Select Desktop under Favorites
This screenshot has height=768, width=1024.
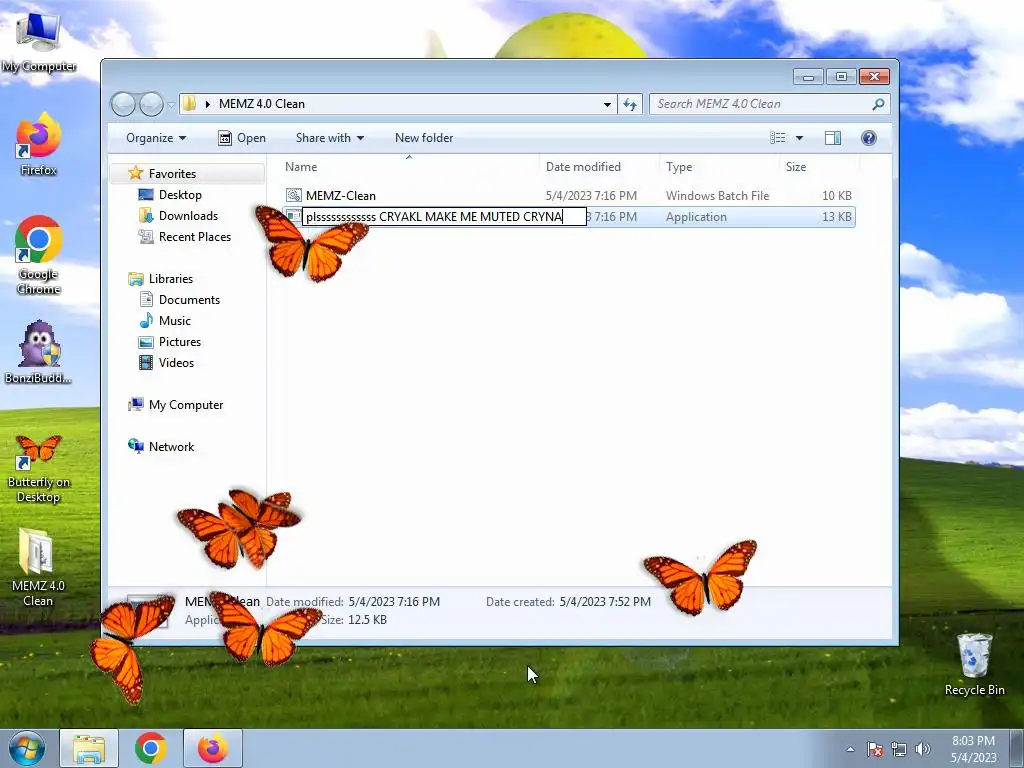180,195
